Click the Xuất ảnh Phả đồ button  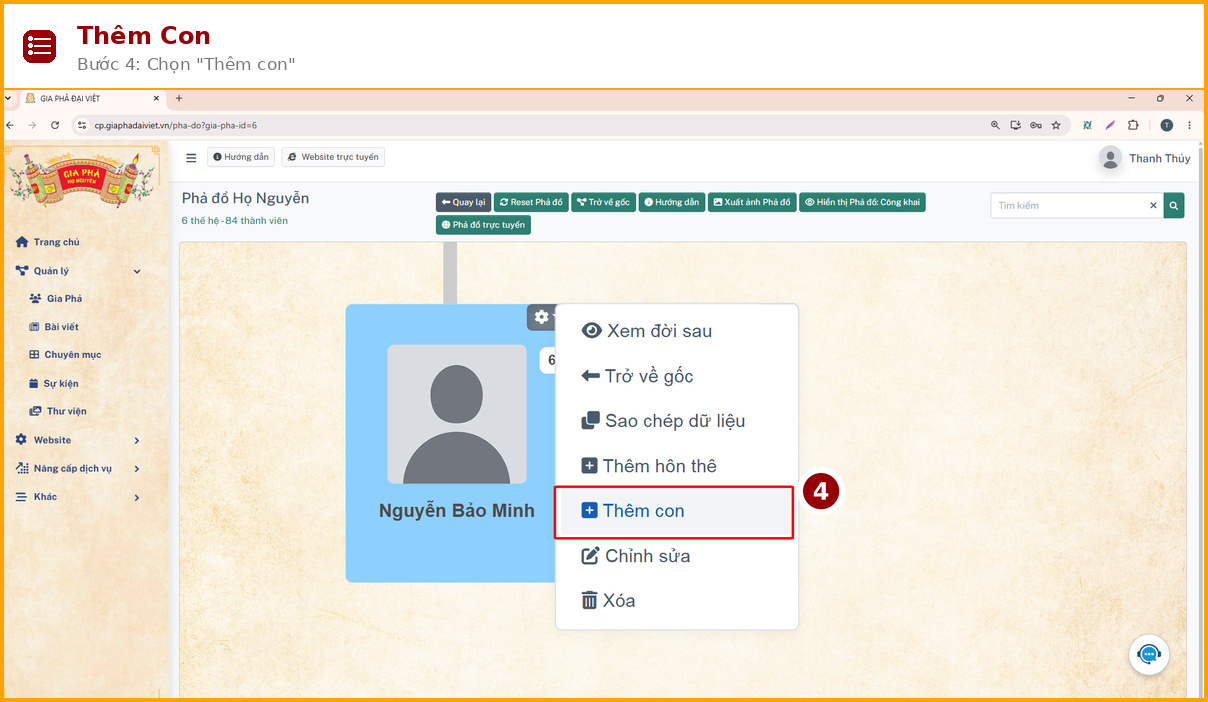pyautogui.click(x=751, y=202)
